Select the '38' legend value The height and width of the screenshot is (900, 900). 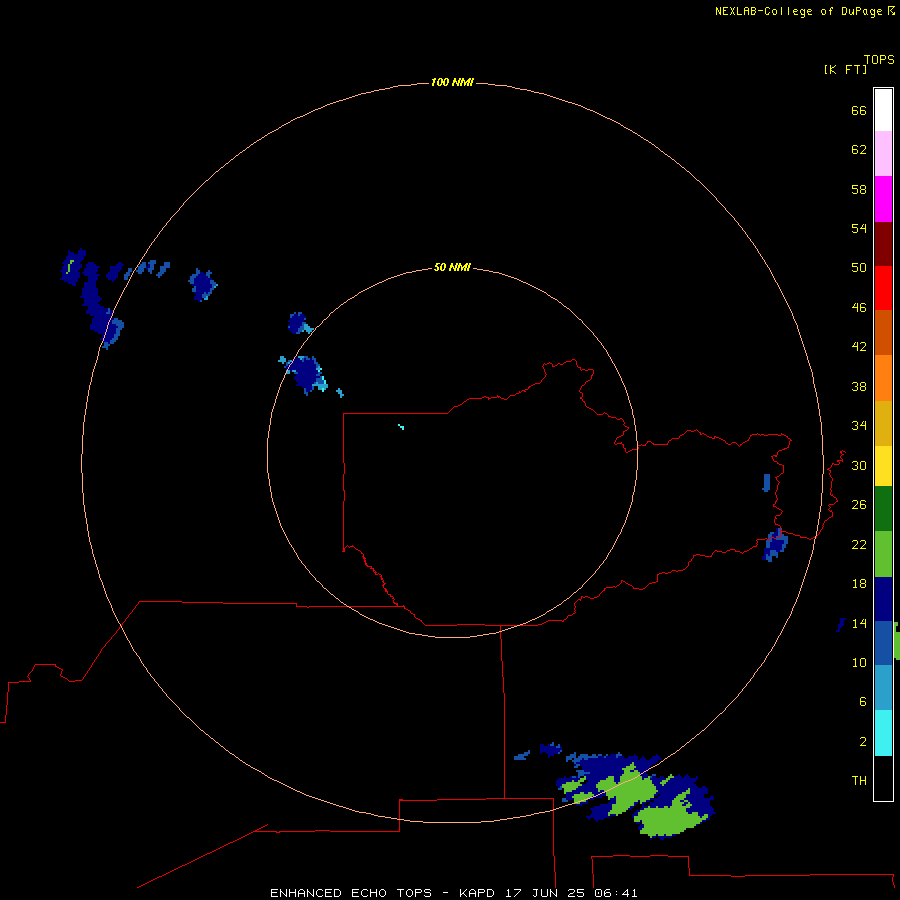859,387
